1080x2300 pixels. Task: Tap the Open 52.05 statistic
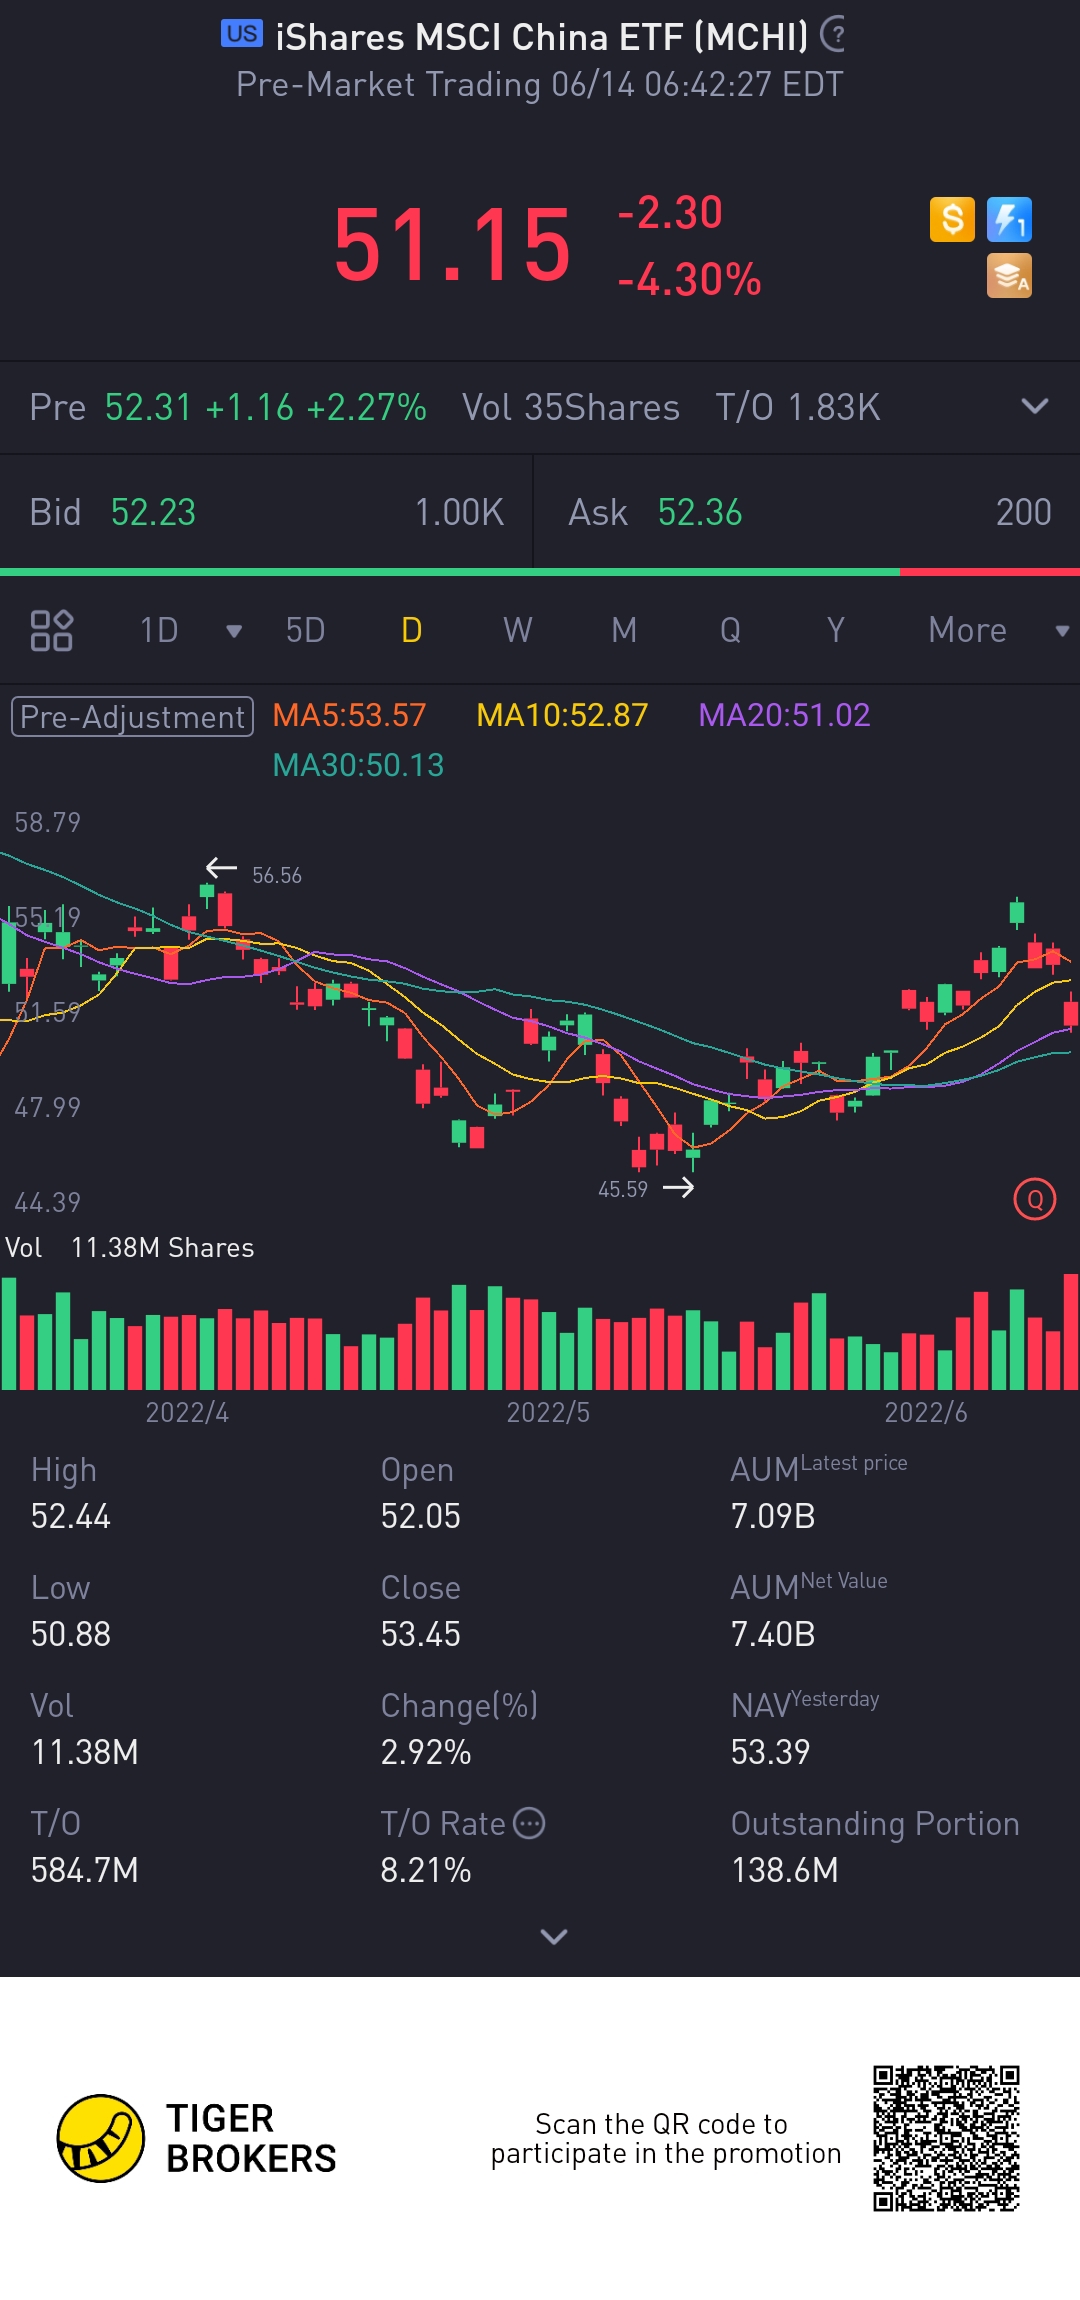421,1493
